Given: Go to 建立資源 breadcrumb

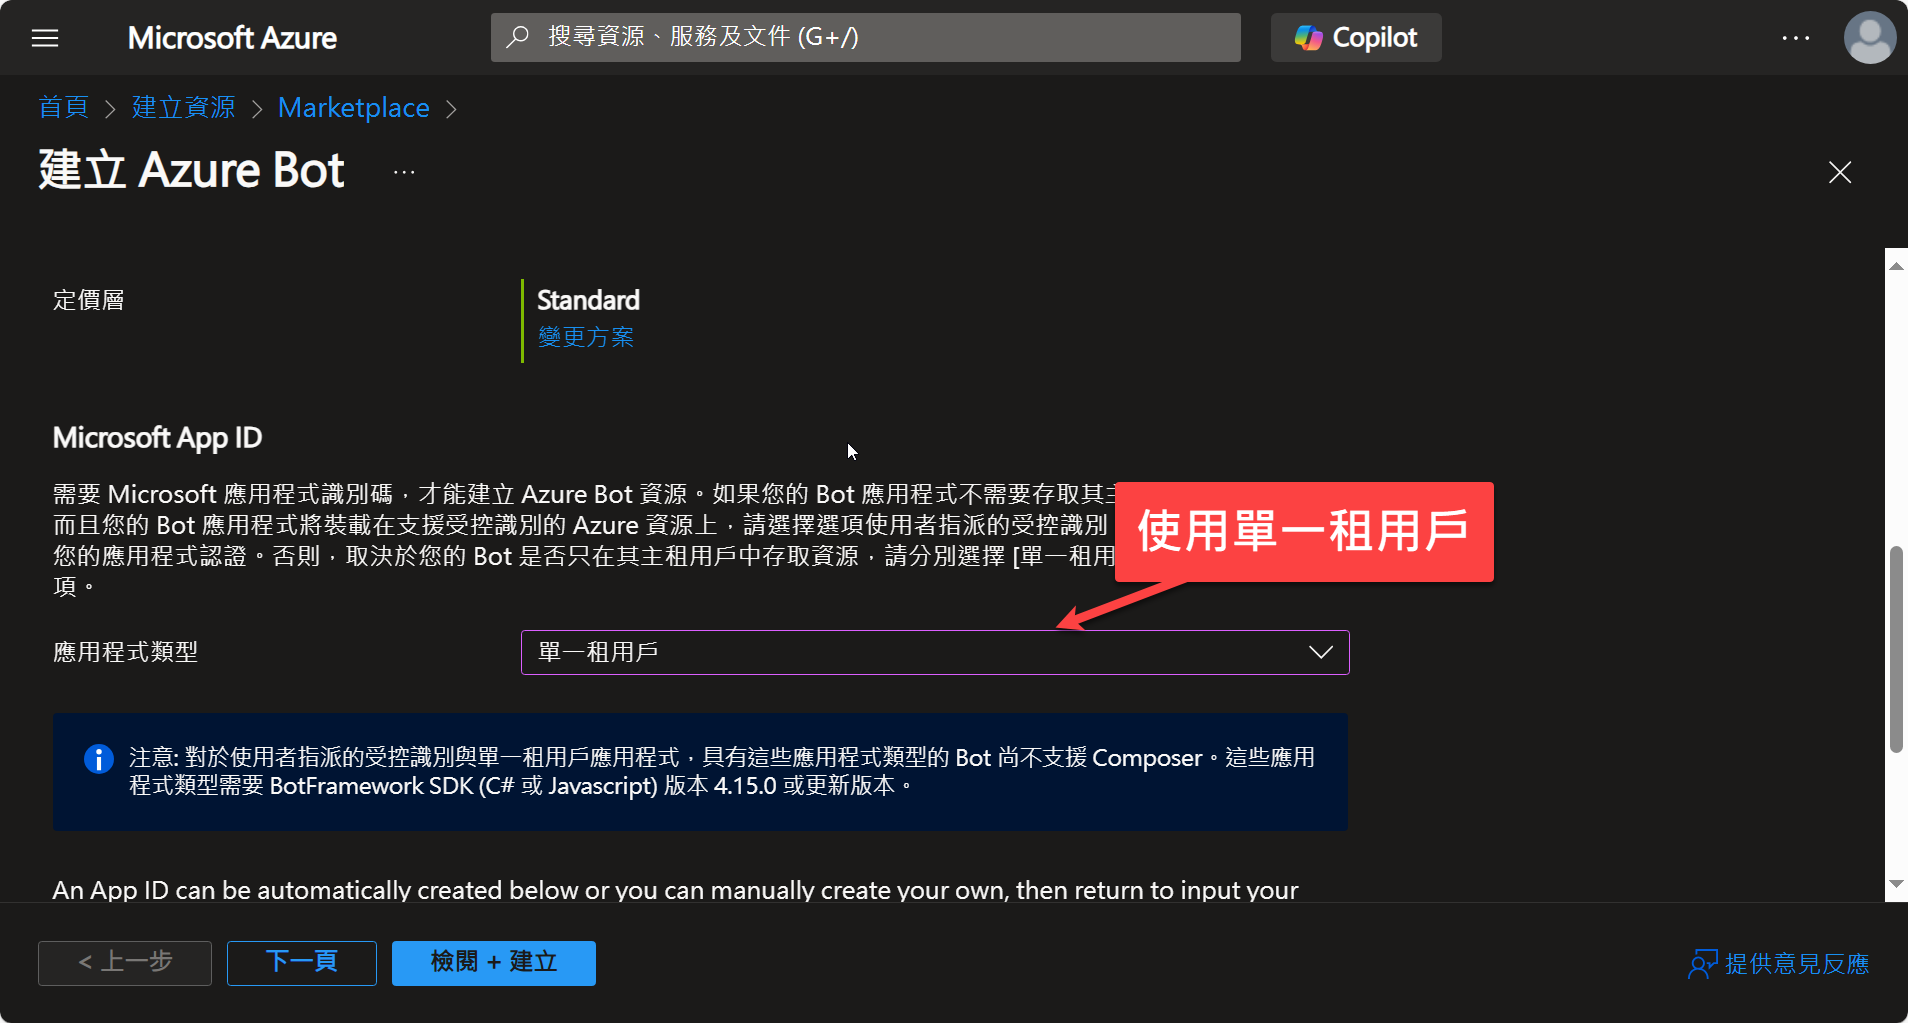Looking at the screenshot, I should tap(183, 107).
